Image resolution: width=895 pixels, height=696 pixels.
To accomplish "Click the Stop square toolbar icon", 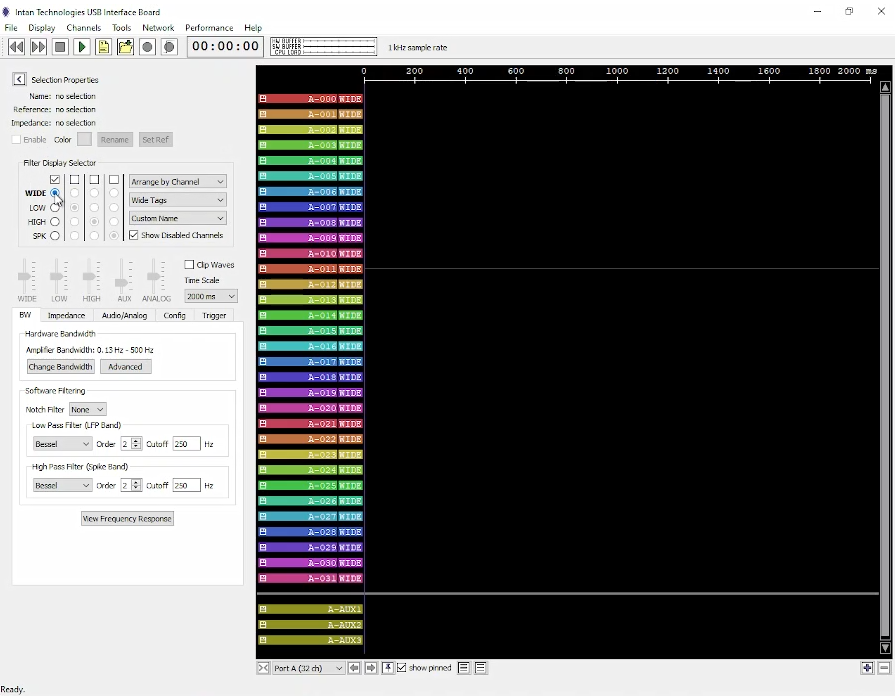I will click(x=60, y=47).
